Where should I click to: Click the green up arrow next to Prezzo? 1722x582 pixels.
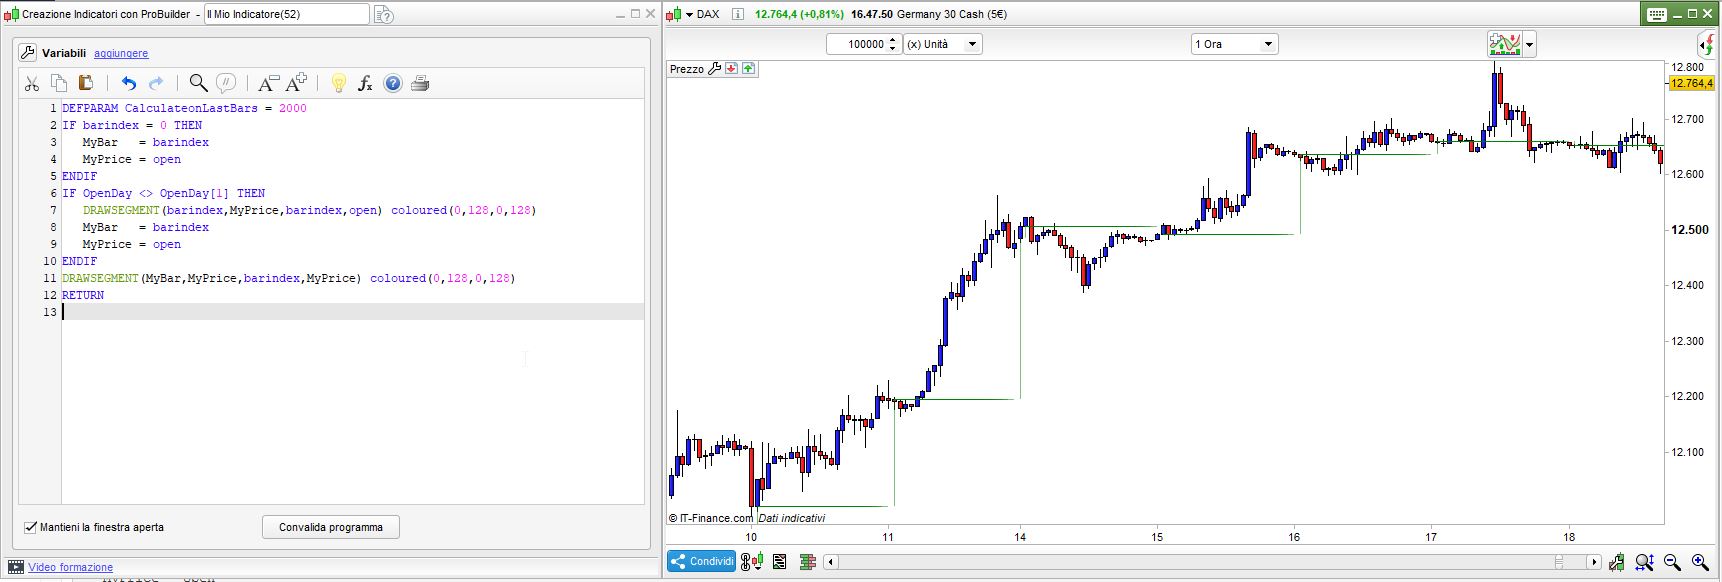click(x=749, y=69)
